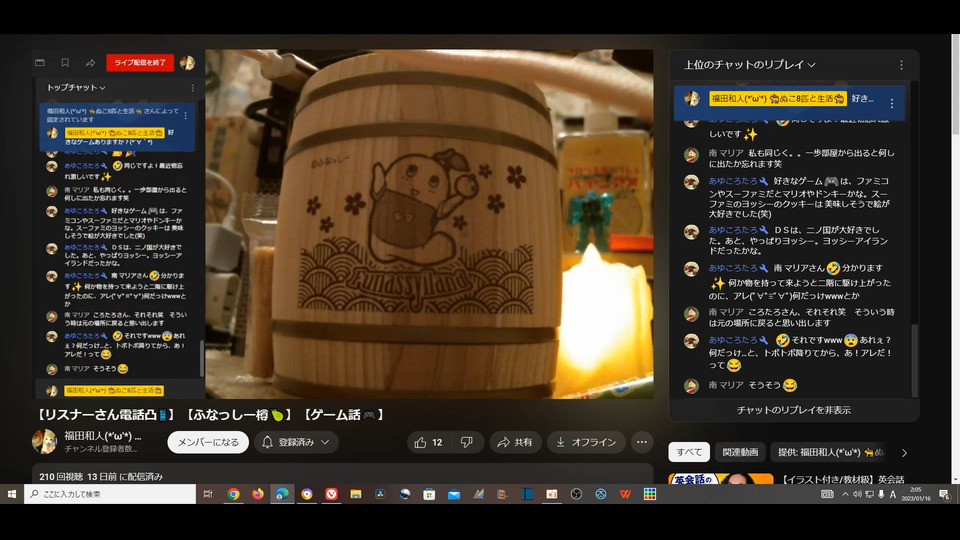Open Task View on the taskbar
Image resolution: width=960 pixels, height=540 pixels.
tap(208, 494)
